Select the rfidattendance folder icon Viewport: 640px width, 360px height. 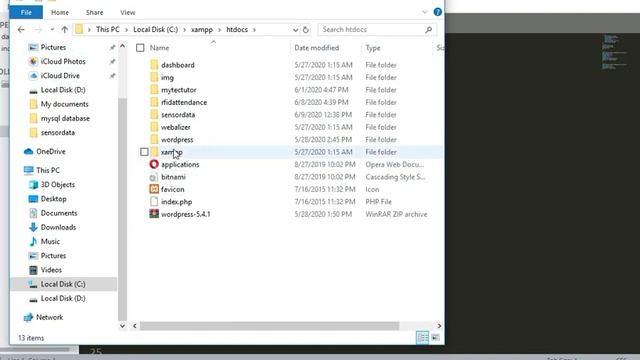154,102
